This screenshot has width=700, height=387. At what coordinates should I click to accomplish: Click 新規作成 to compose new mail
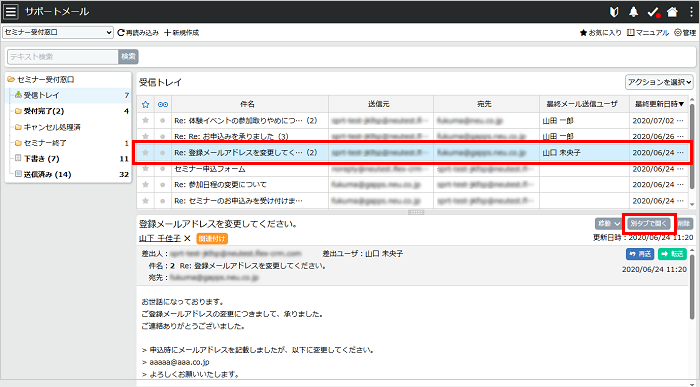tap(182, 33)
